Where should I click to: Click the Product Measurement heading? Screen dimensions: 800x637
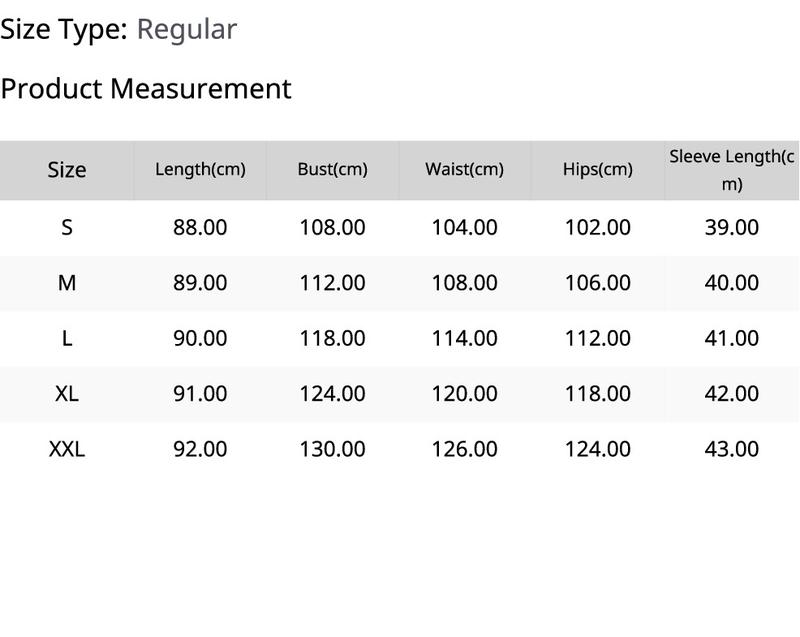click(x=146, y=89)
